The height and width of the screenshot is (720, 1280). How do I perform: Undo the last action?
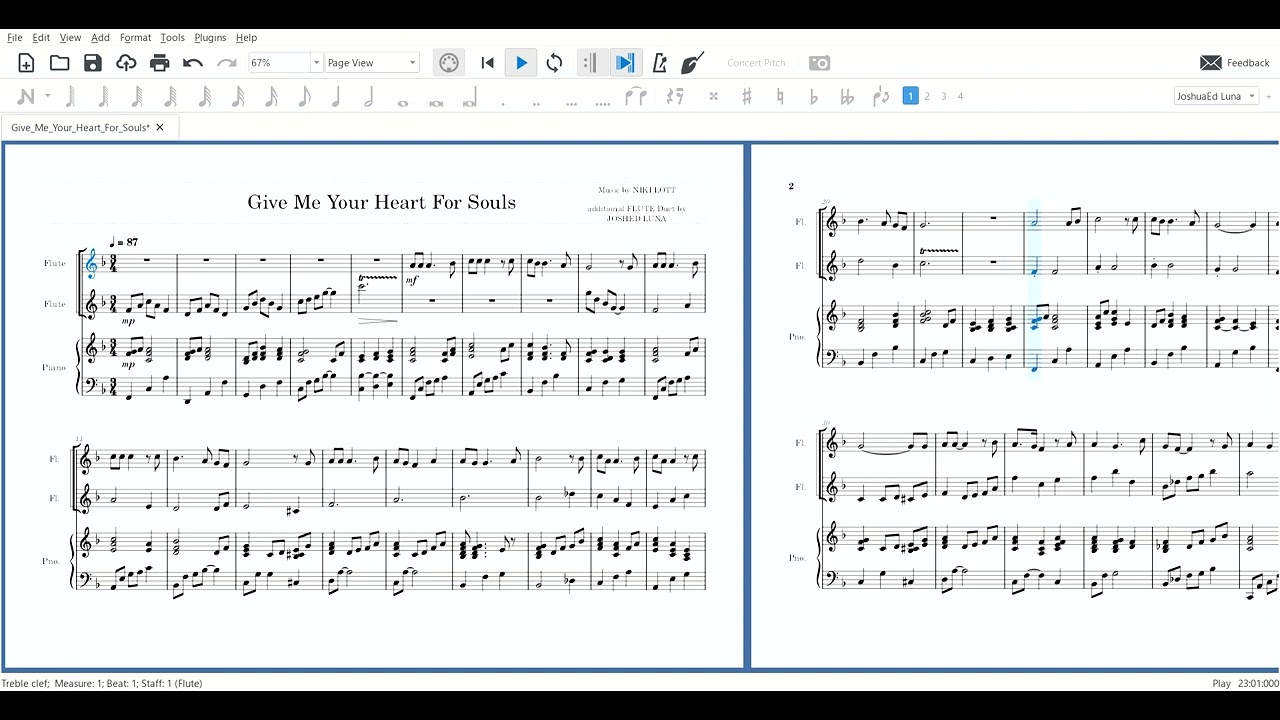pos(193,63)
